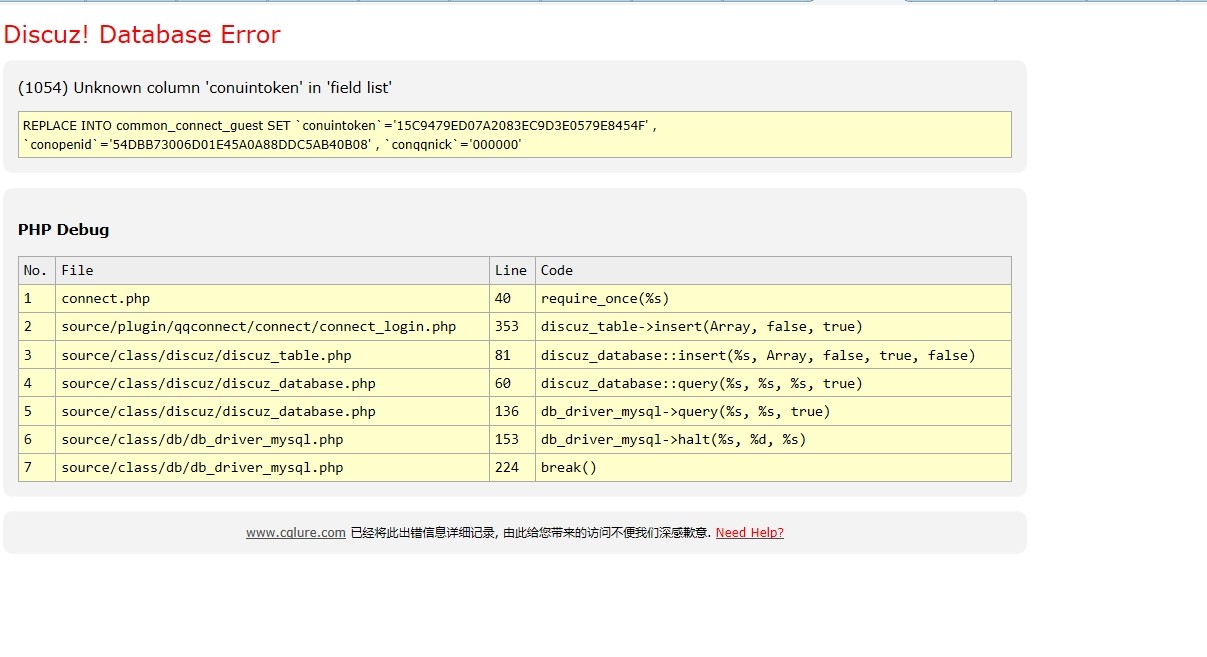The height and width of the screenshot is (657, 1207).
Task: Click the Discuz! Database Error heading
Action: (142, 35)
